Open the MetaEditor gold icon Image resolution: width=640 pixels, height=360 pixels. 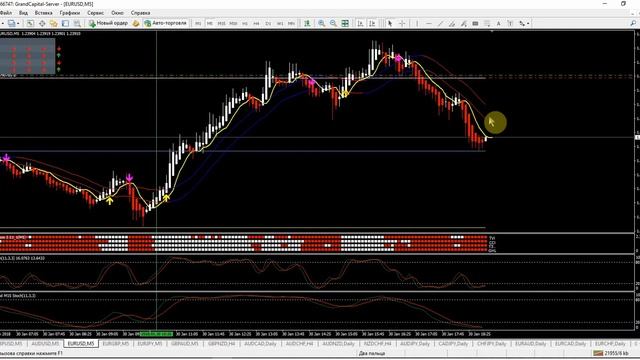point(136,23)
